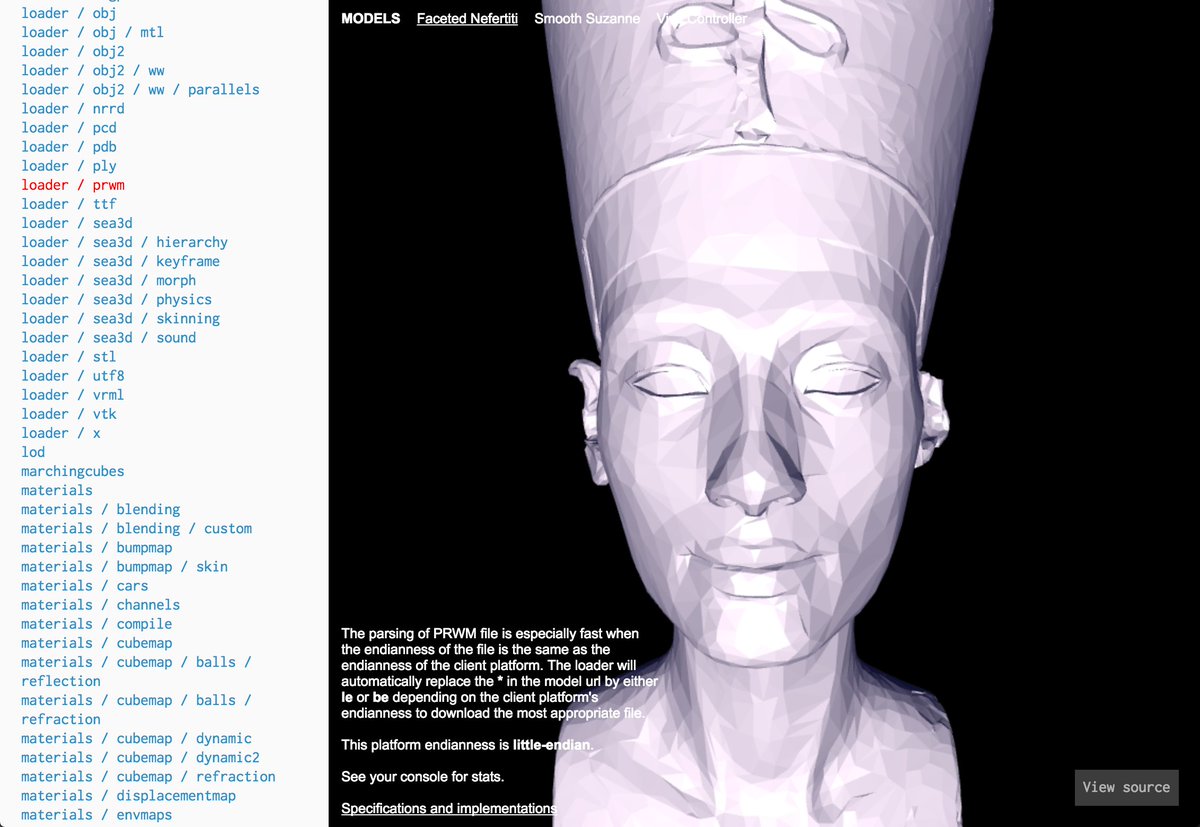Image resolution: width=1200 pixels, height=827 pixels.
Task: Open the loader / pdb example
Action: 69,146
